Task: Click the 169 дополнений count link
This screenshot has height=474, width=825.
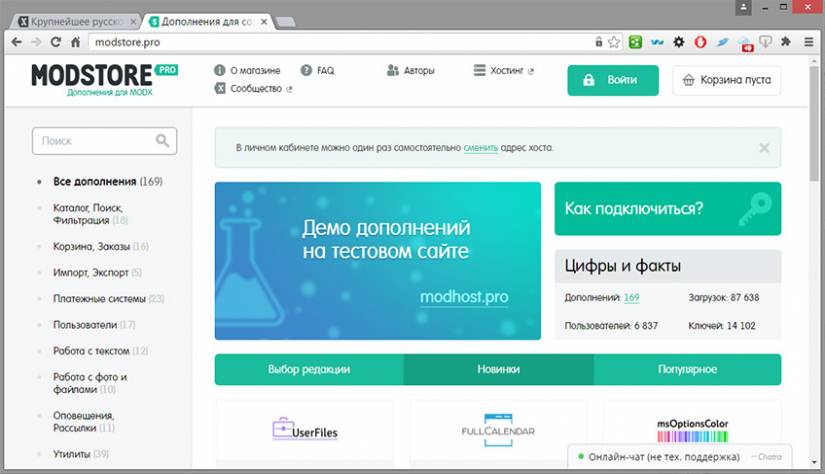Action: pos(631,297)
